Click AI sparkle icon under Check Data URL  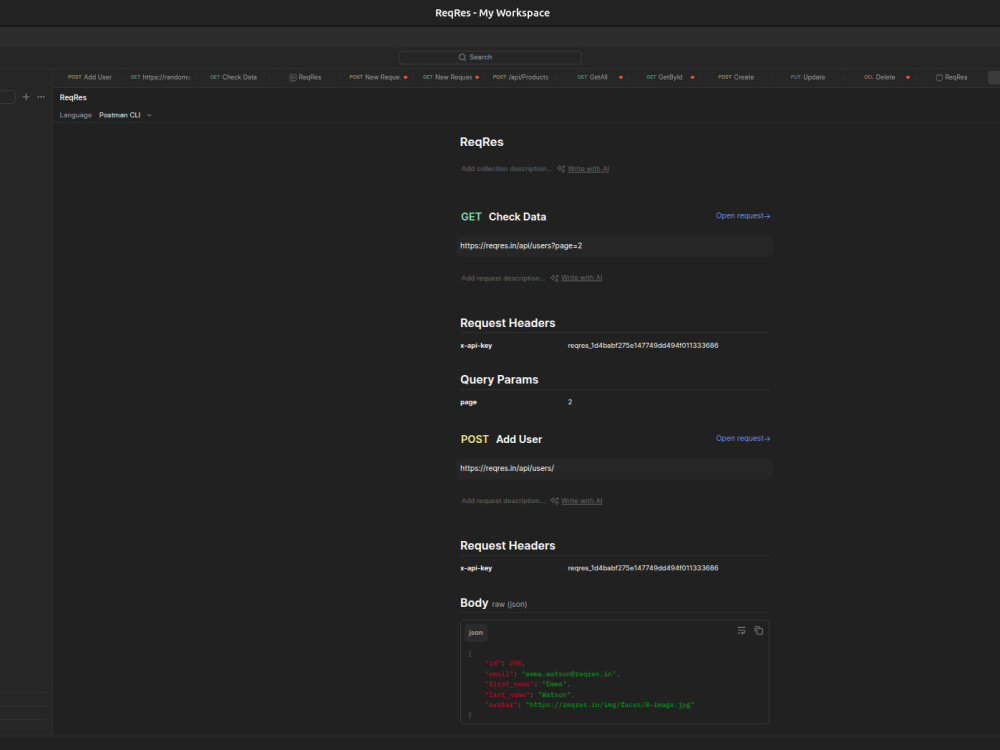(555, 278)
